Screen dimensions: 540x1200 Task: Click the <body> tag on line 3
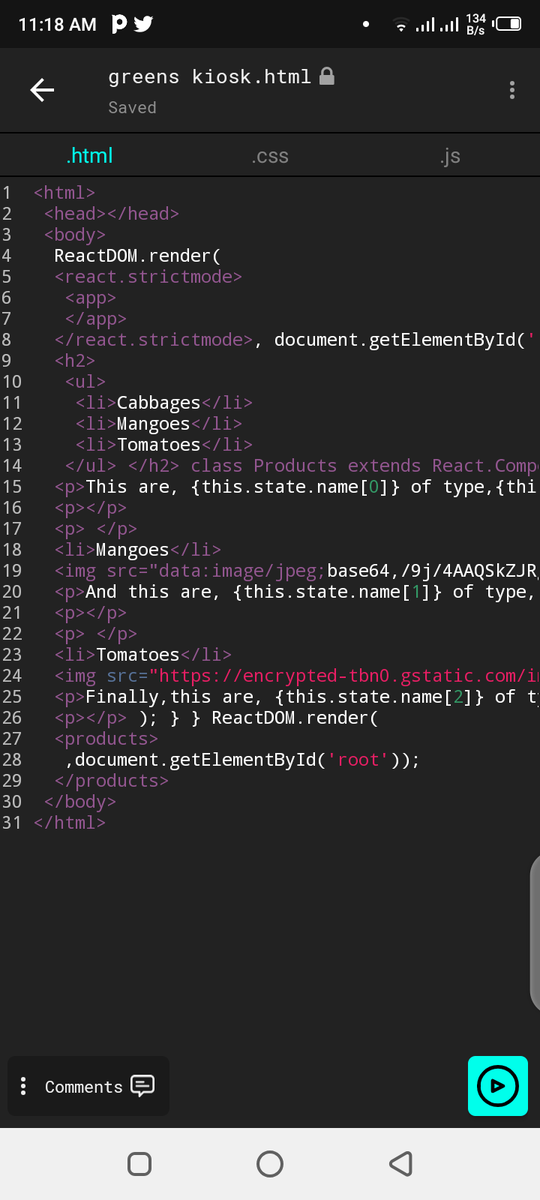[x=75, y=234]
